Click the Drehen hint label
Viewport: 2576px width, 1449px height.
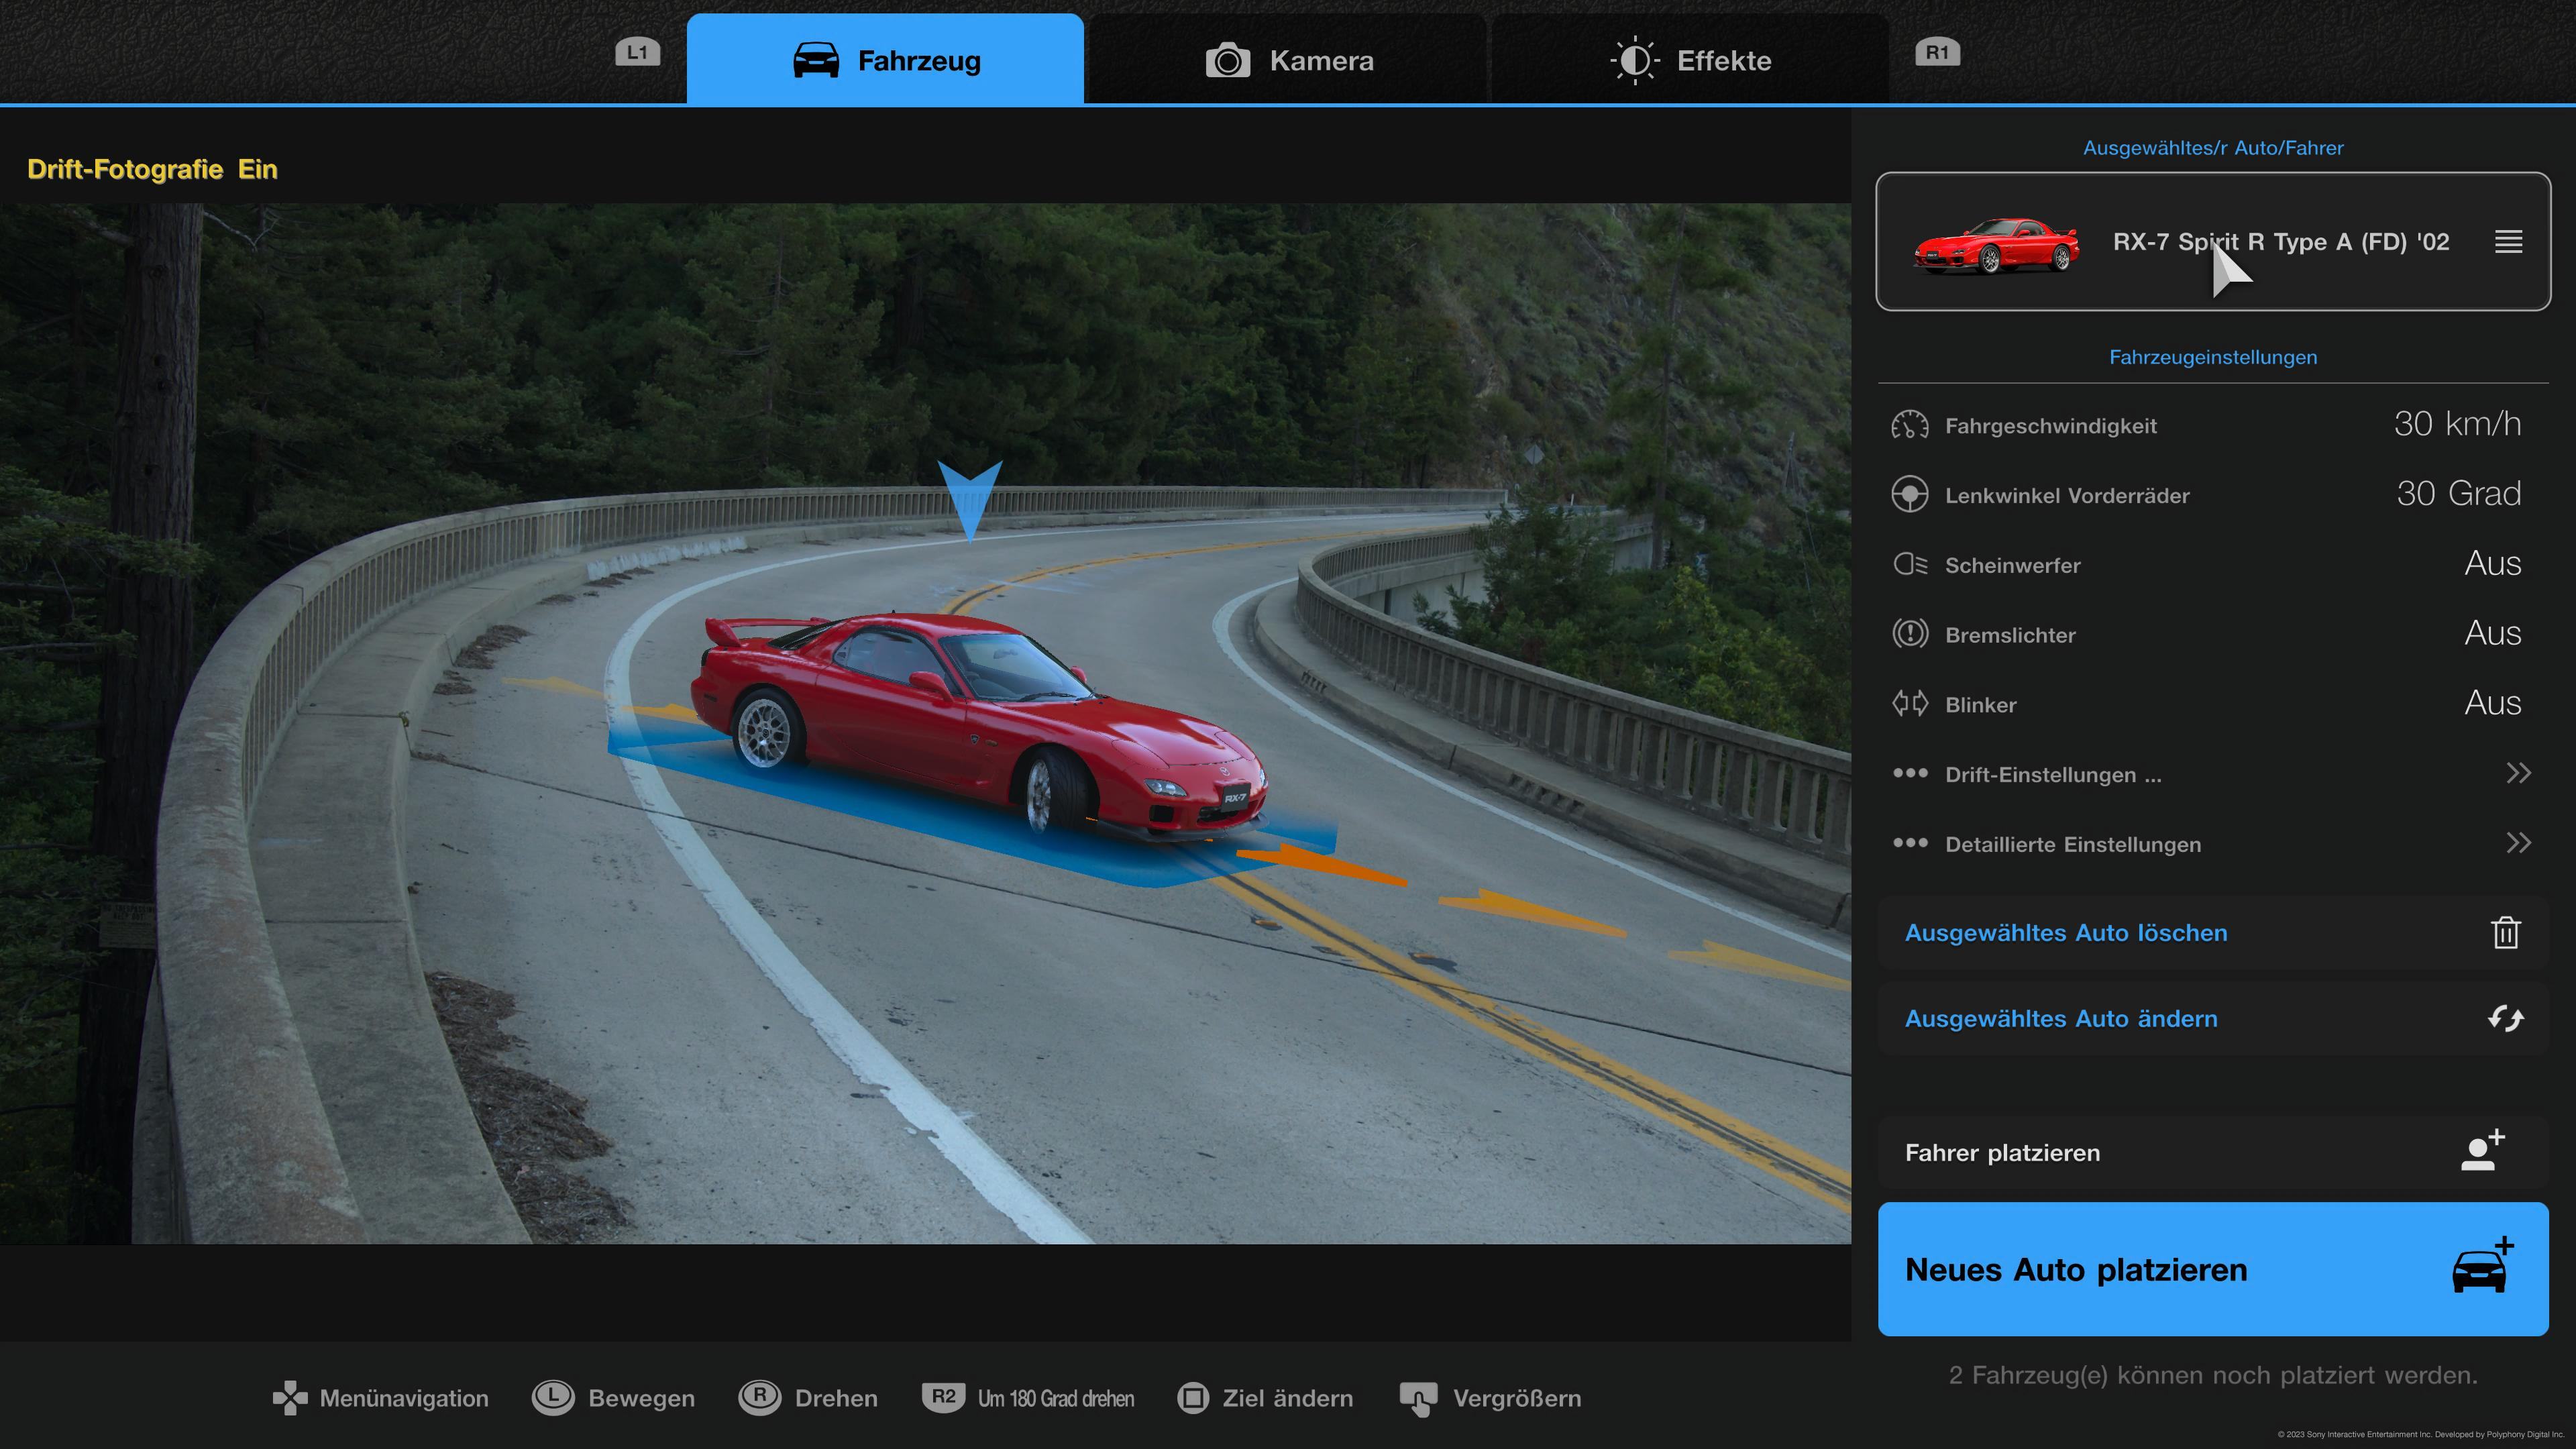[836, 1399]
